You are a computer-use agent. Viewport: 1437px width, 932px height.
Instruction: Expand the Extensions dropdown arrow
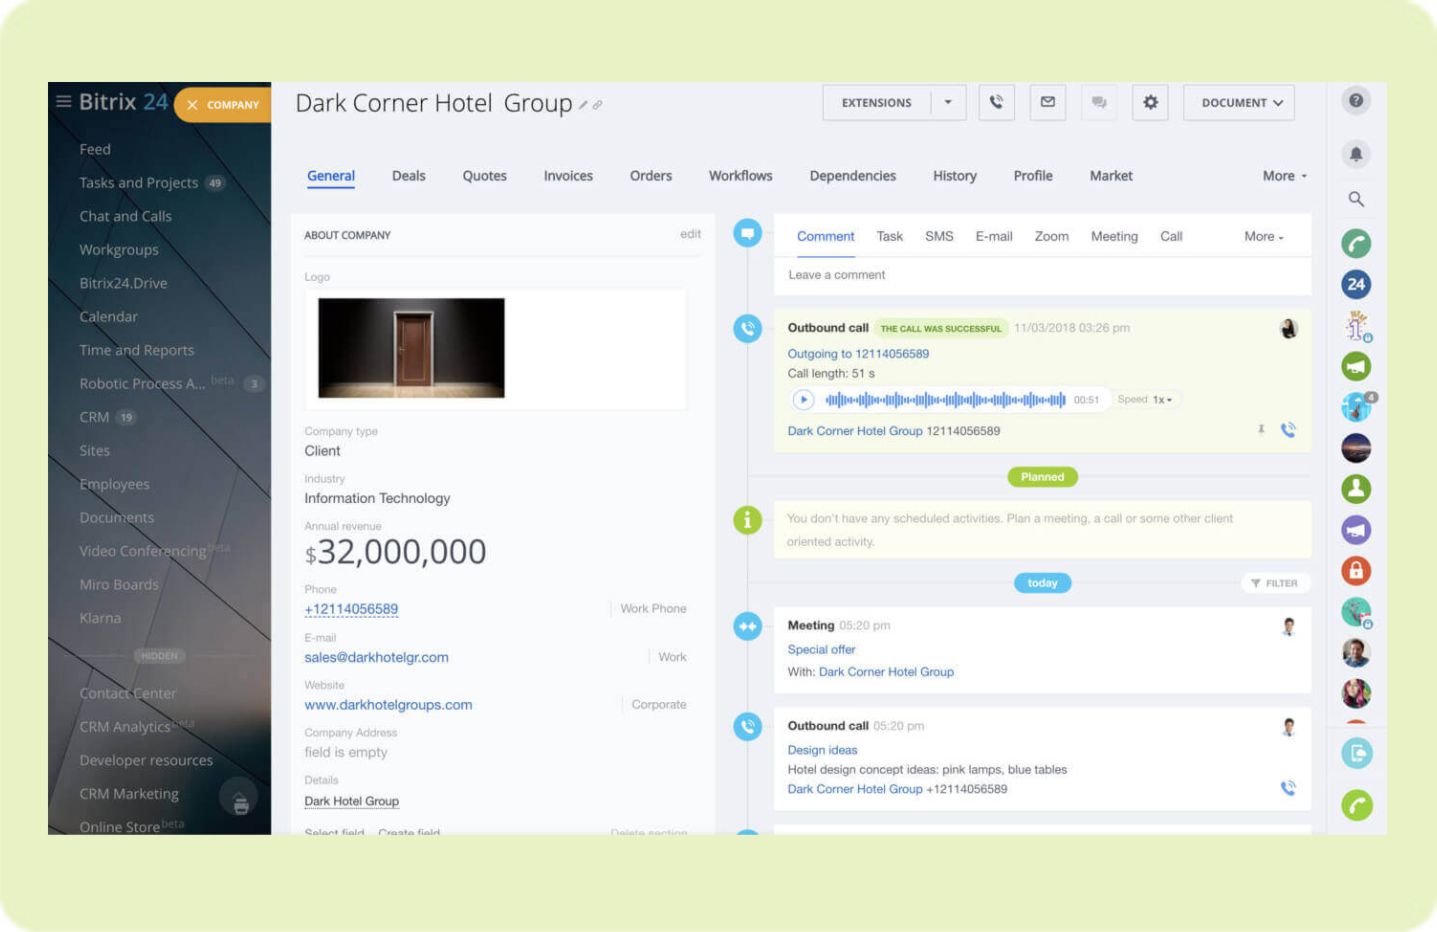948,102
